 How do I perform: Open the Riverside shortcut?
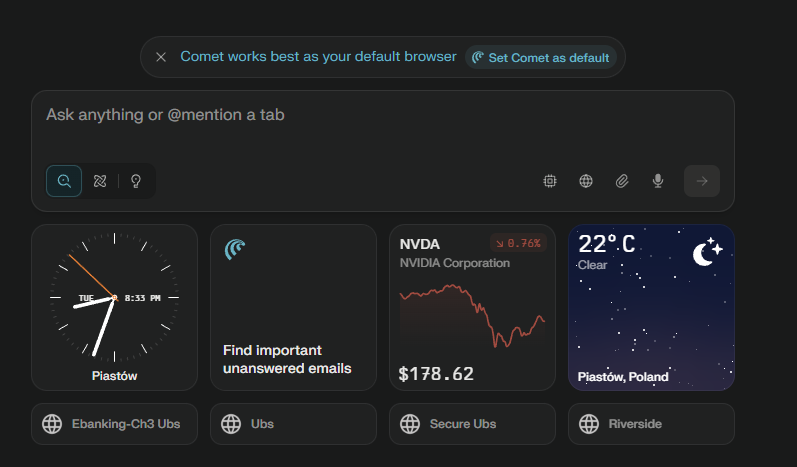tap(651, 424)
